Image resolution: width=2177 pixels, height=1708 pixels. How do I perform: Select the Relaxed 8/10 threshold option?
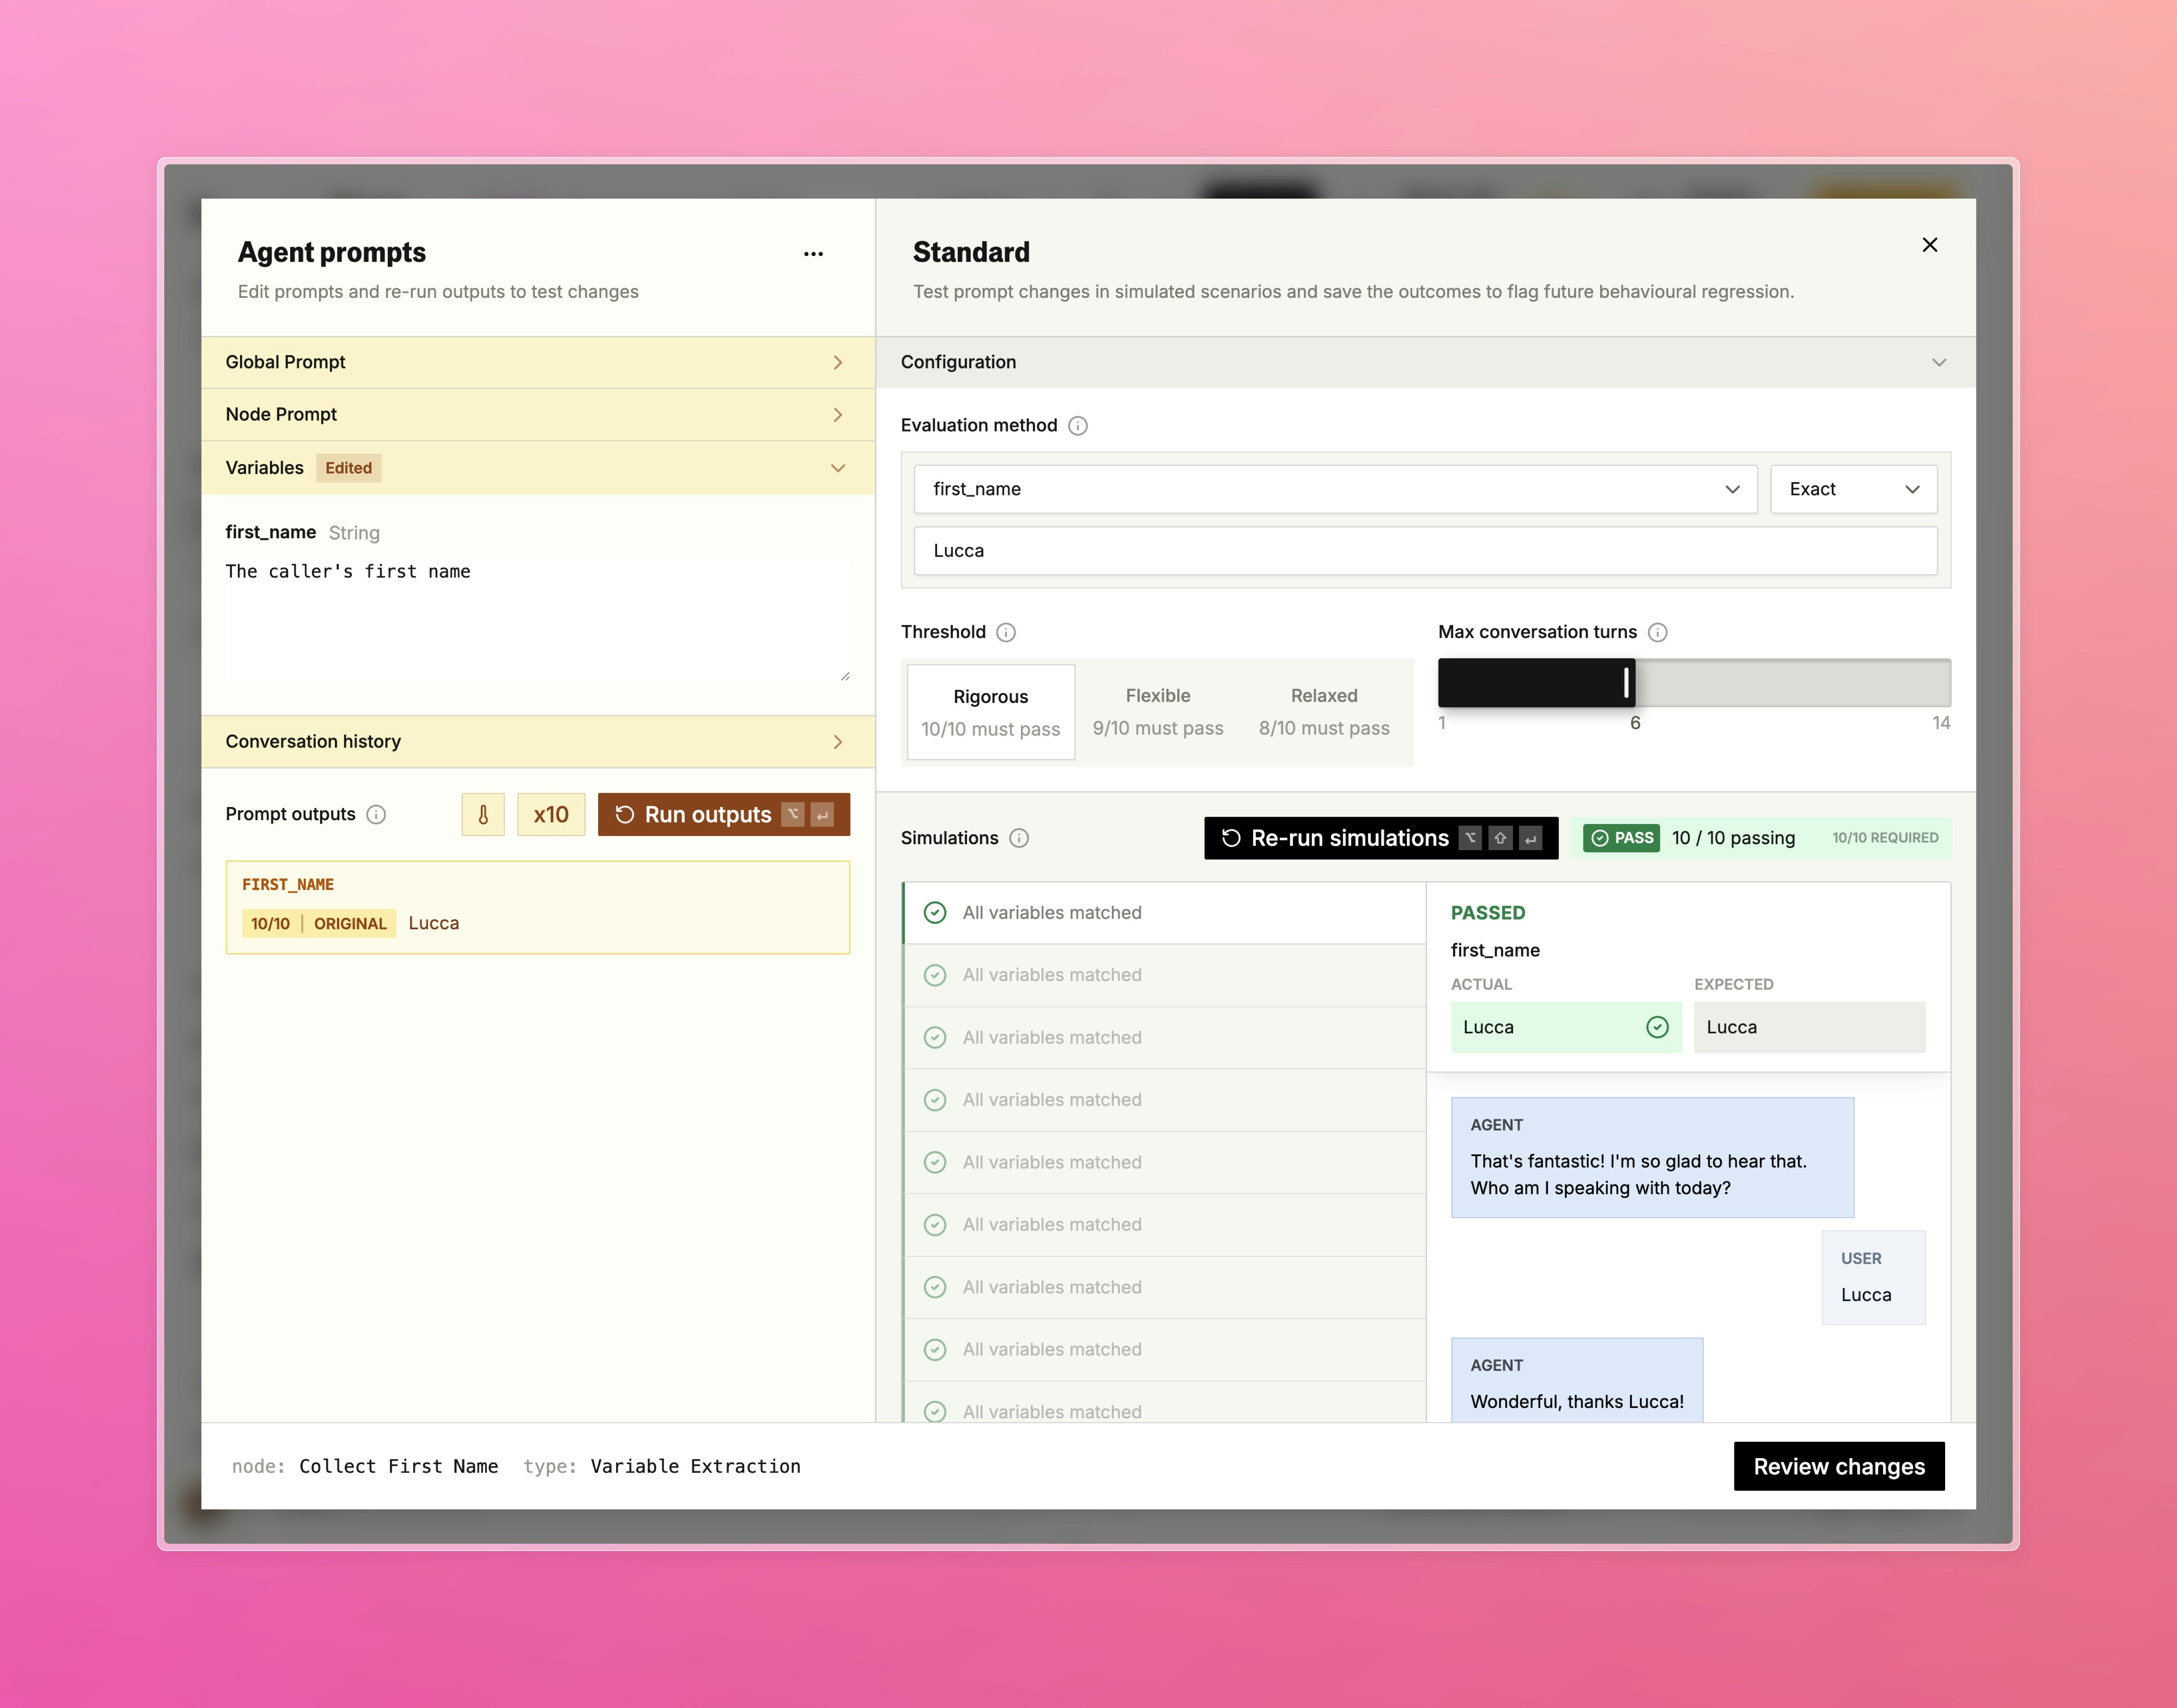1323,712
